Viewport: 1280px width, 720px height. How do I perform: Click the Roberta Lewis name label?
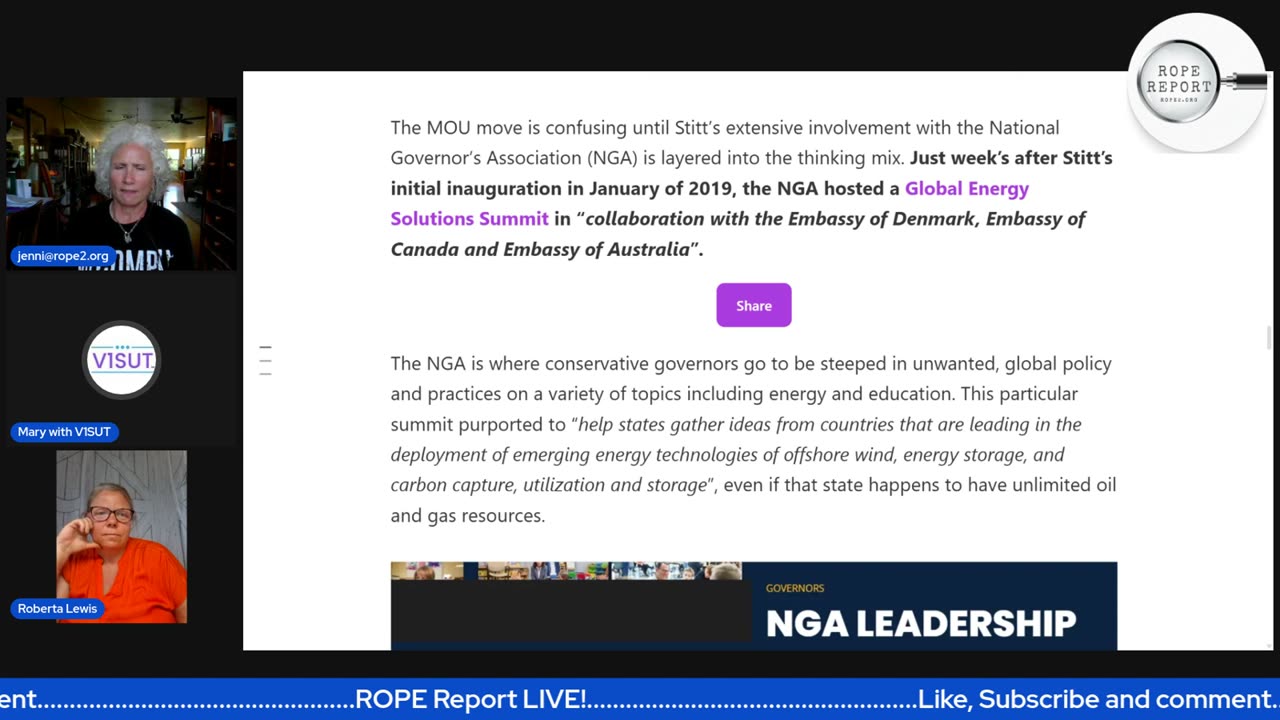(x=57, y=608)
